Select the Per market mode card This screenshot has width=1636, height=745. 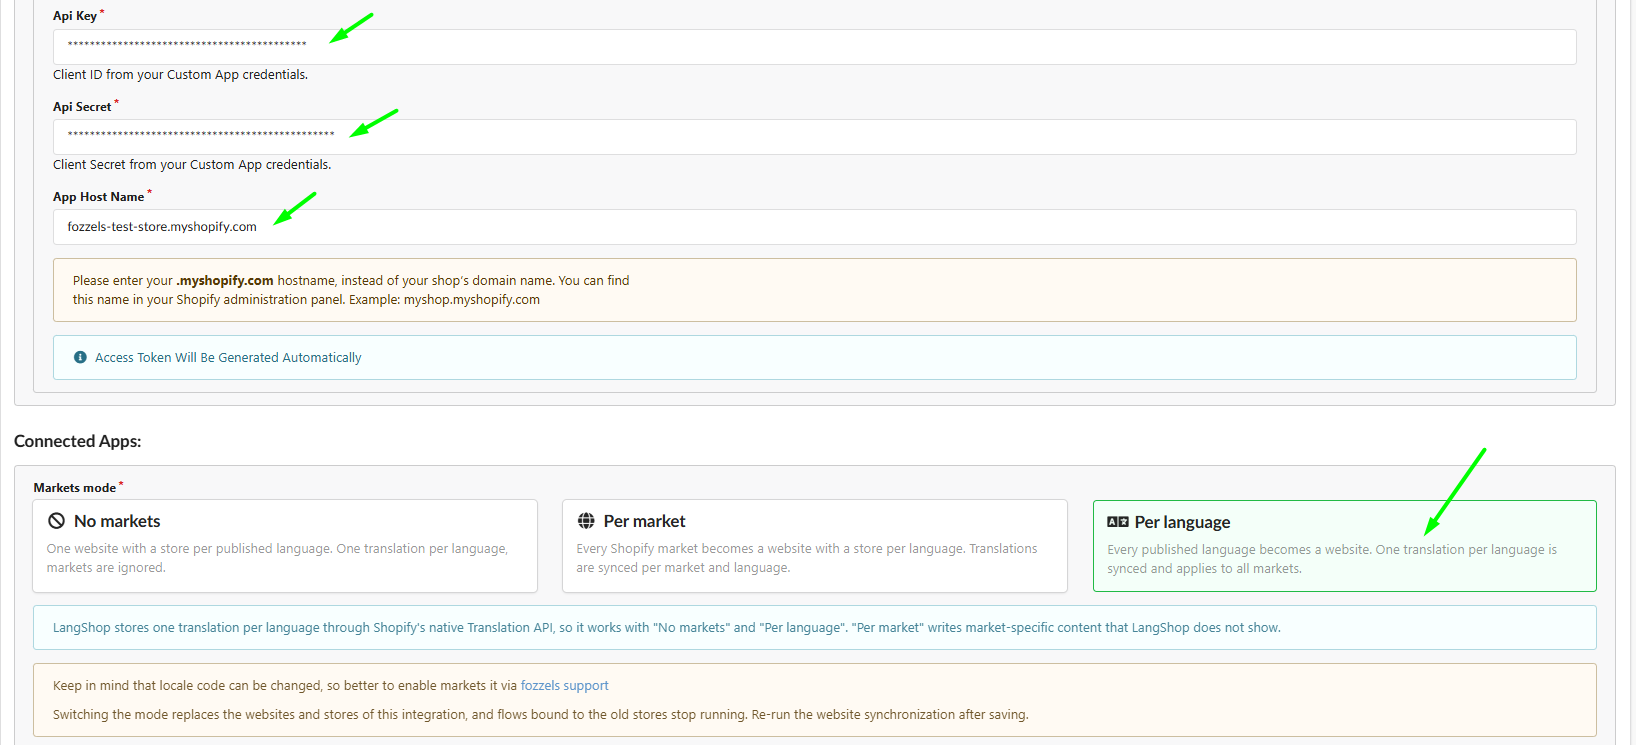[x=815, y=546]
